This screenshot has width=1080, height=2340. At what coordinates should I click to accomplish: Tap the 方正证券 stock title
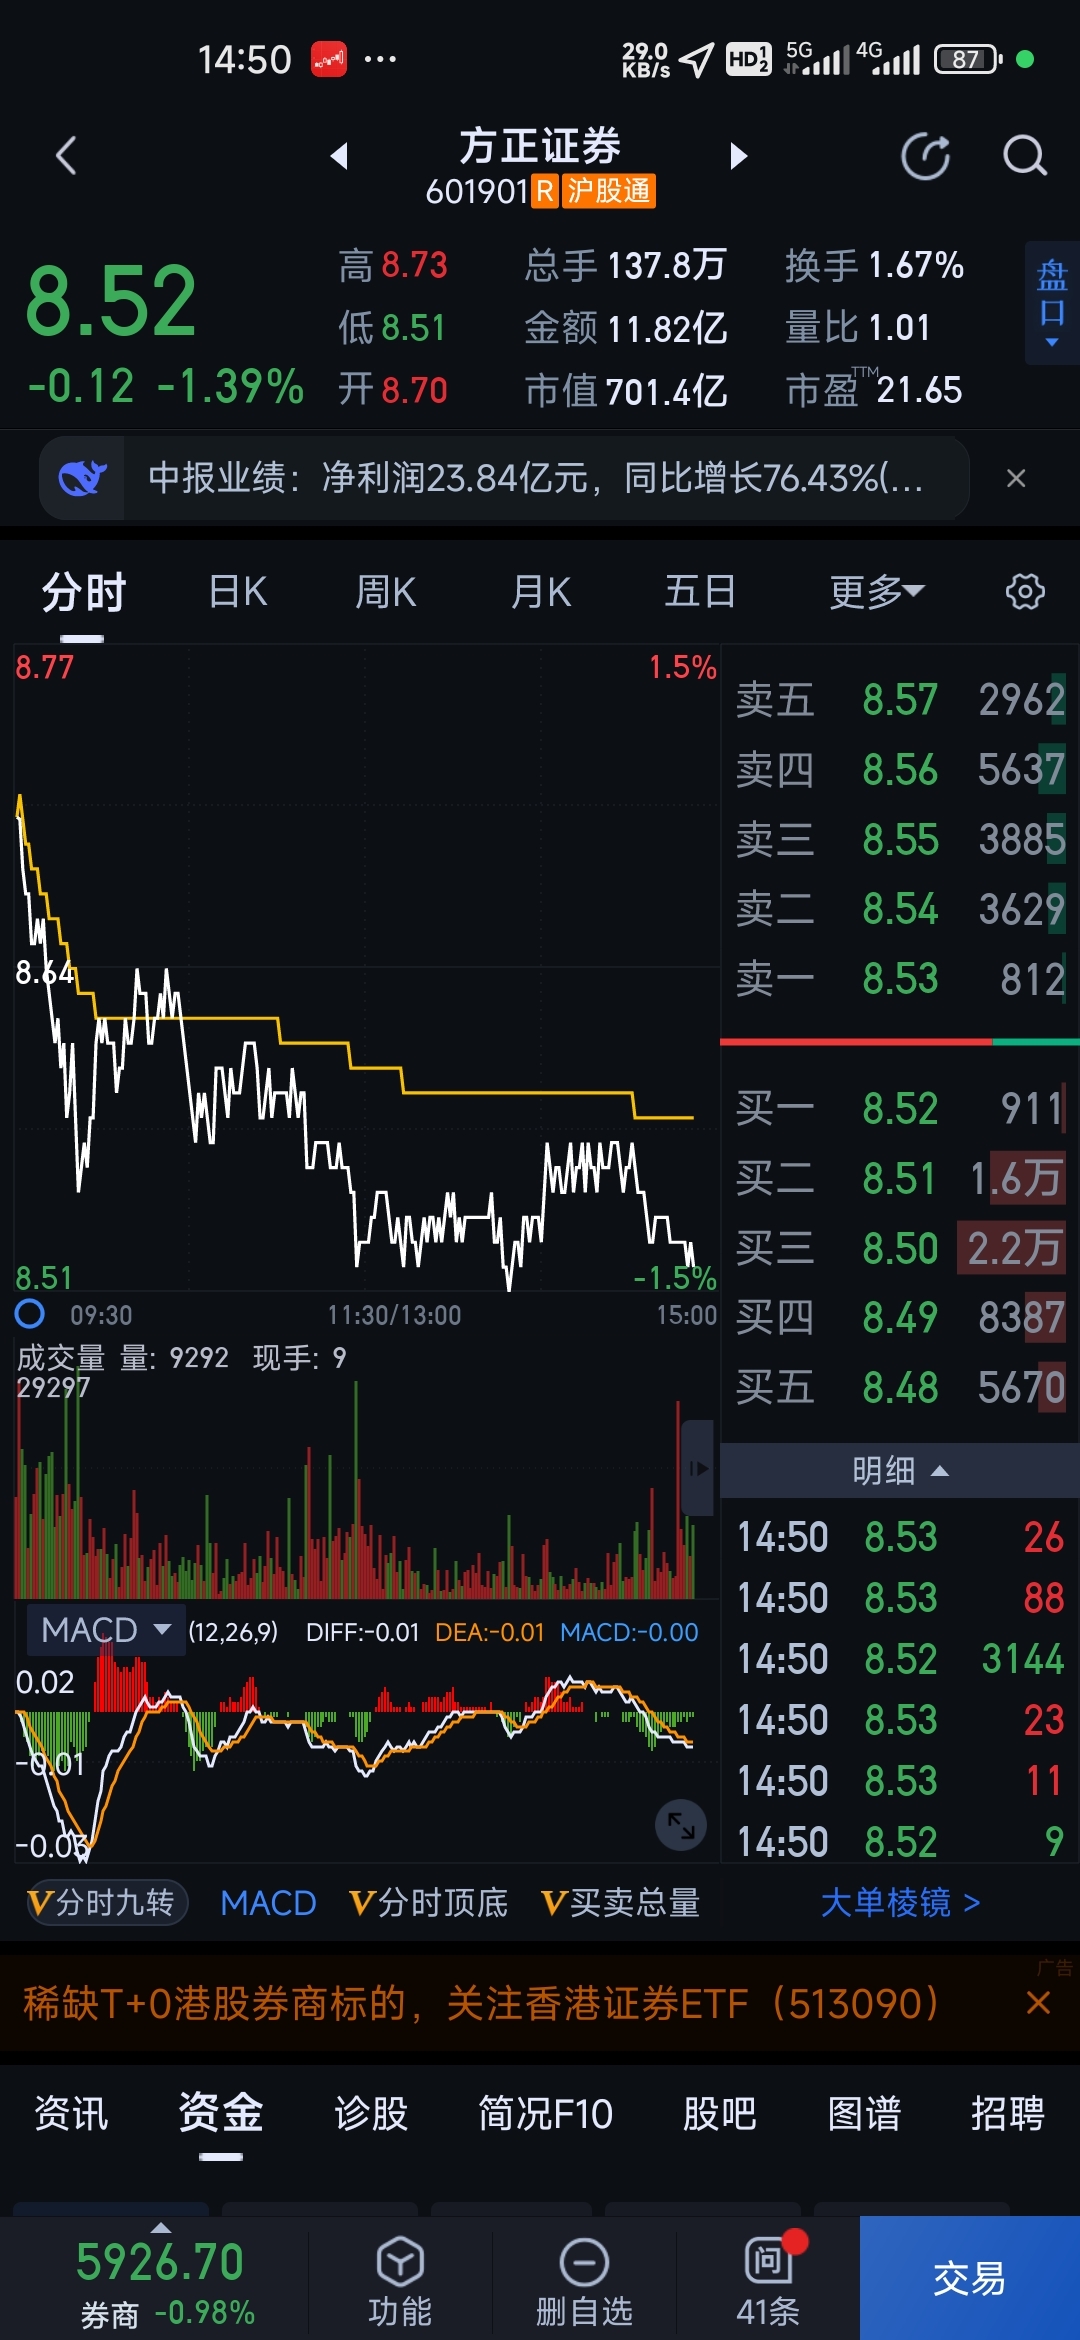point(540,147)
